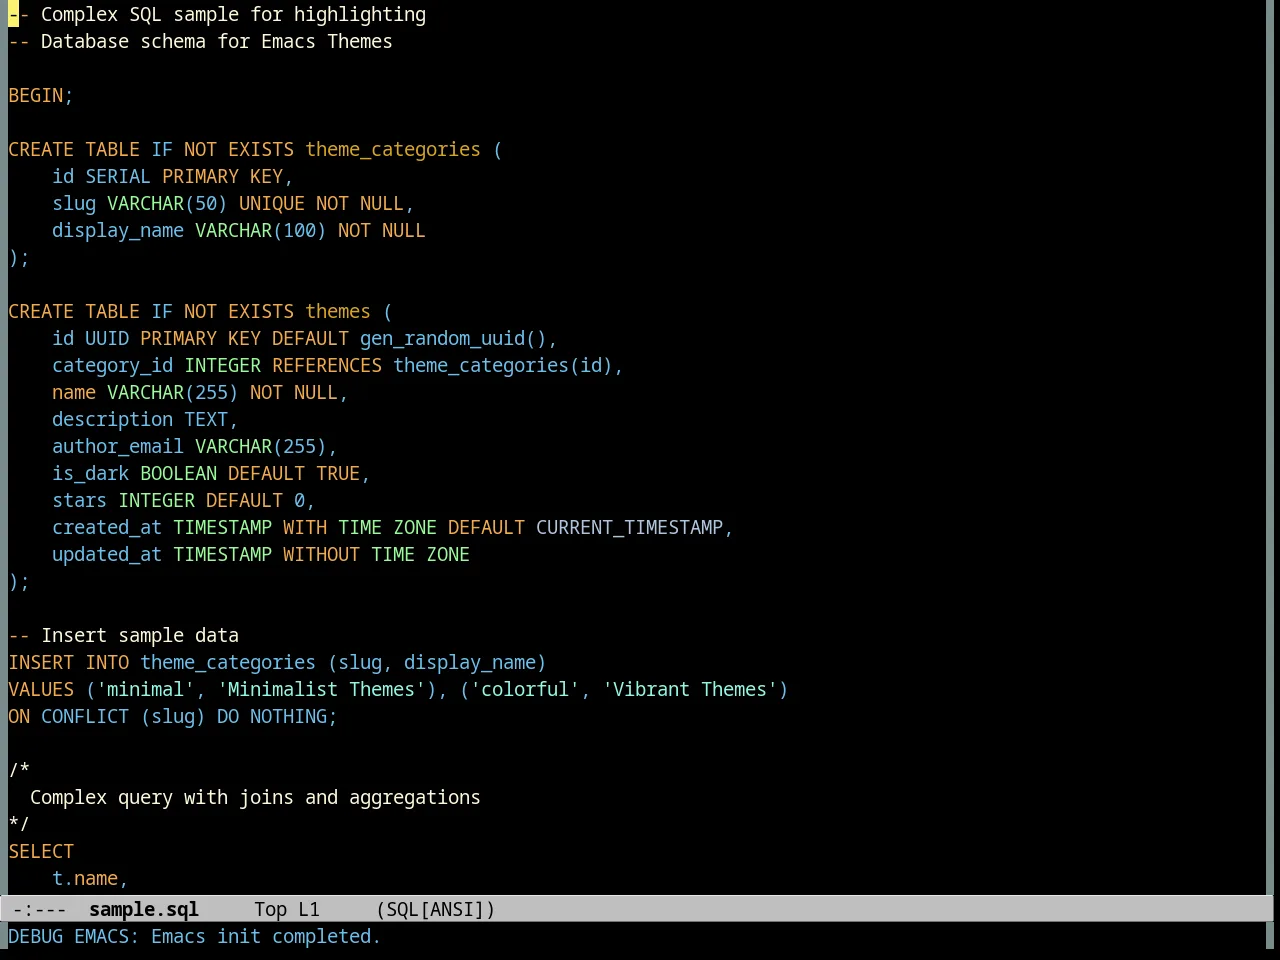Viewport: 1280px width, 960px height.
Task: Click UNIQUE keyword on slug line
Action: pos(272,203)
